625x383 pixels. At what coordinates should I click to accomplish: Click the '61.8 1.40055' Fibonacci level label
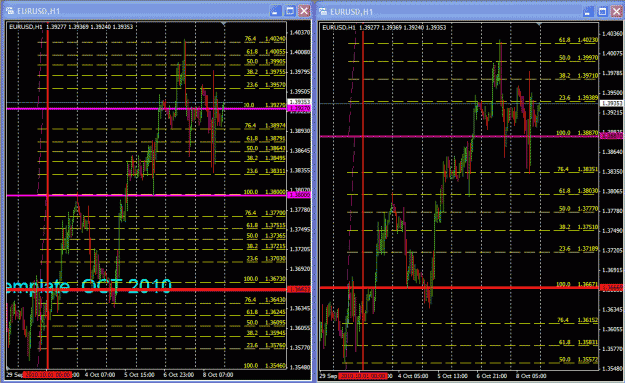265,52
